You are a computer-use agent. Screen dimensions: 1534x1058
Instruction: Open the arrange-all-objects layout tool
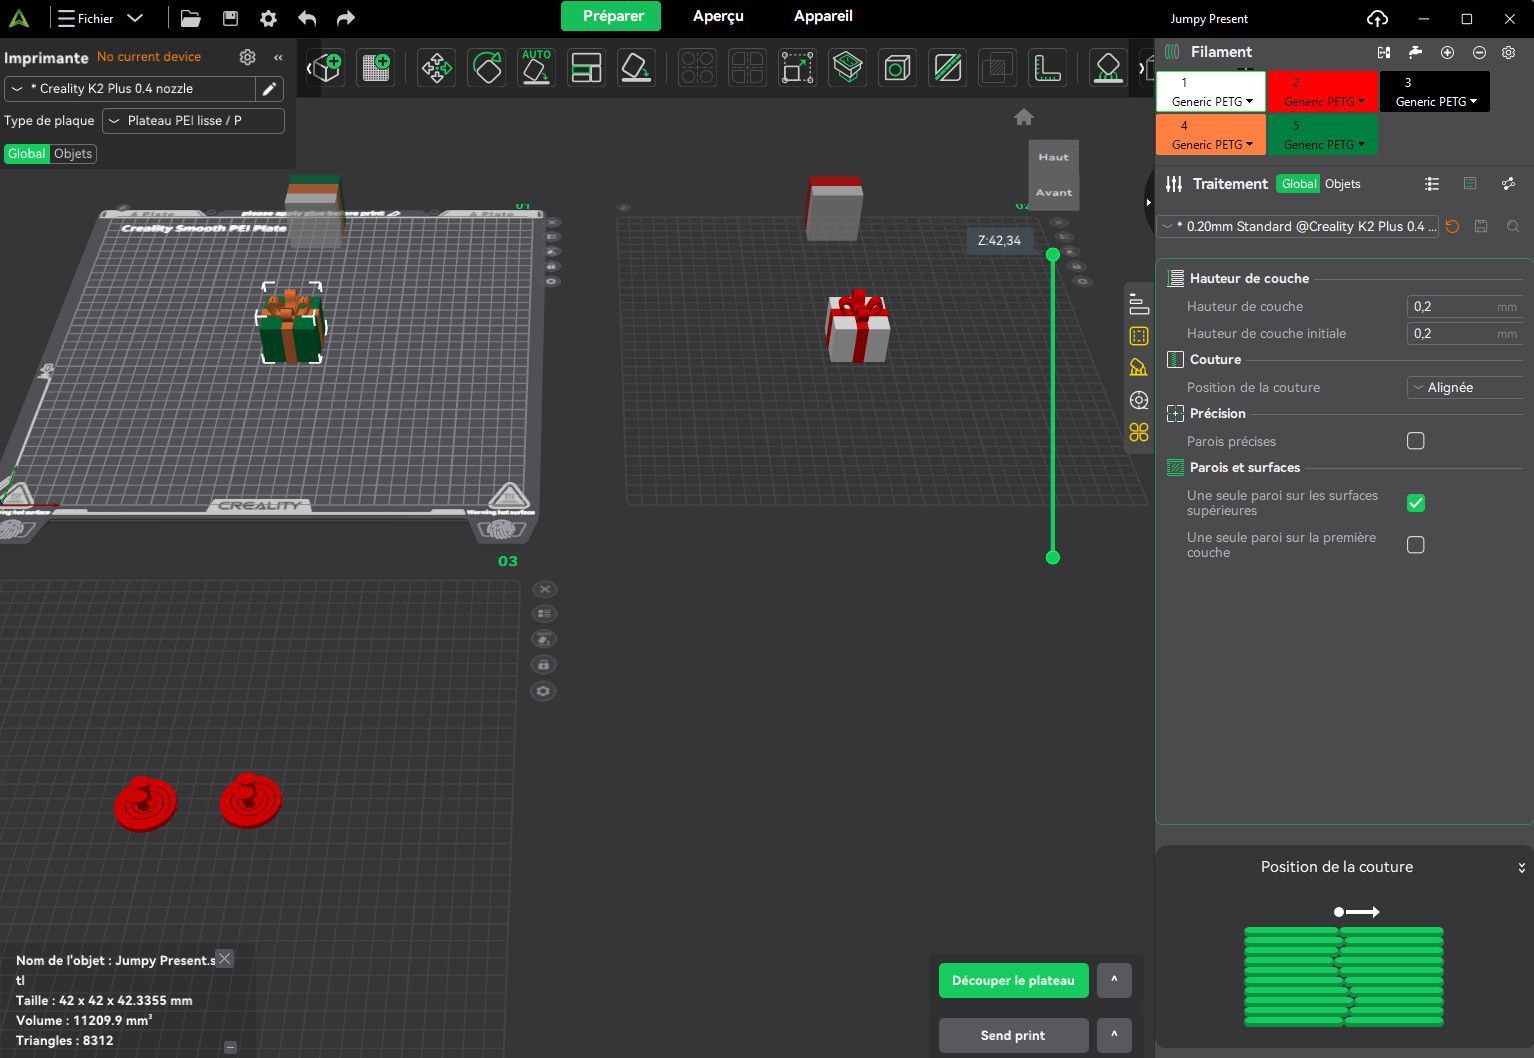click(586, 68)
